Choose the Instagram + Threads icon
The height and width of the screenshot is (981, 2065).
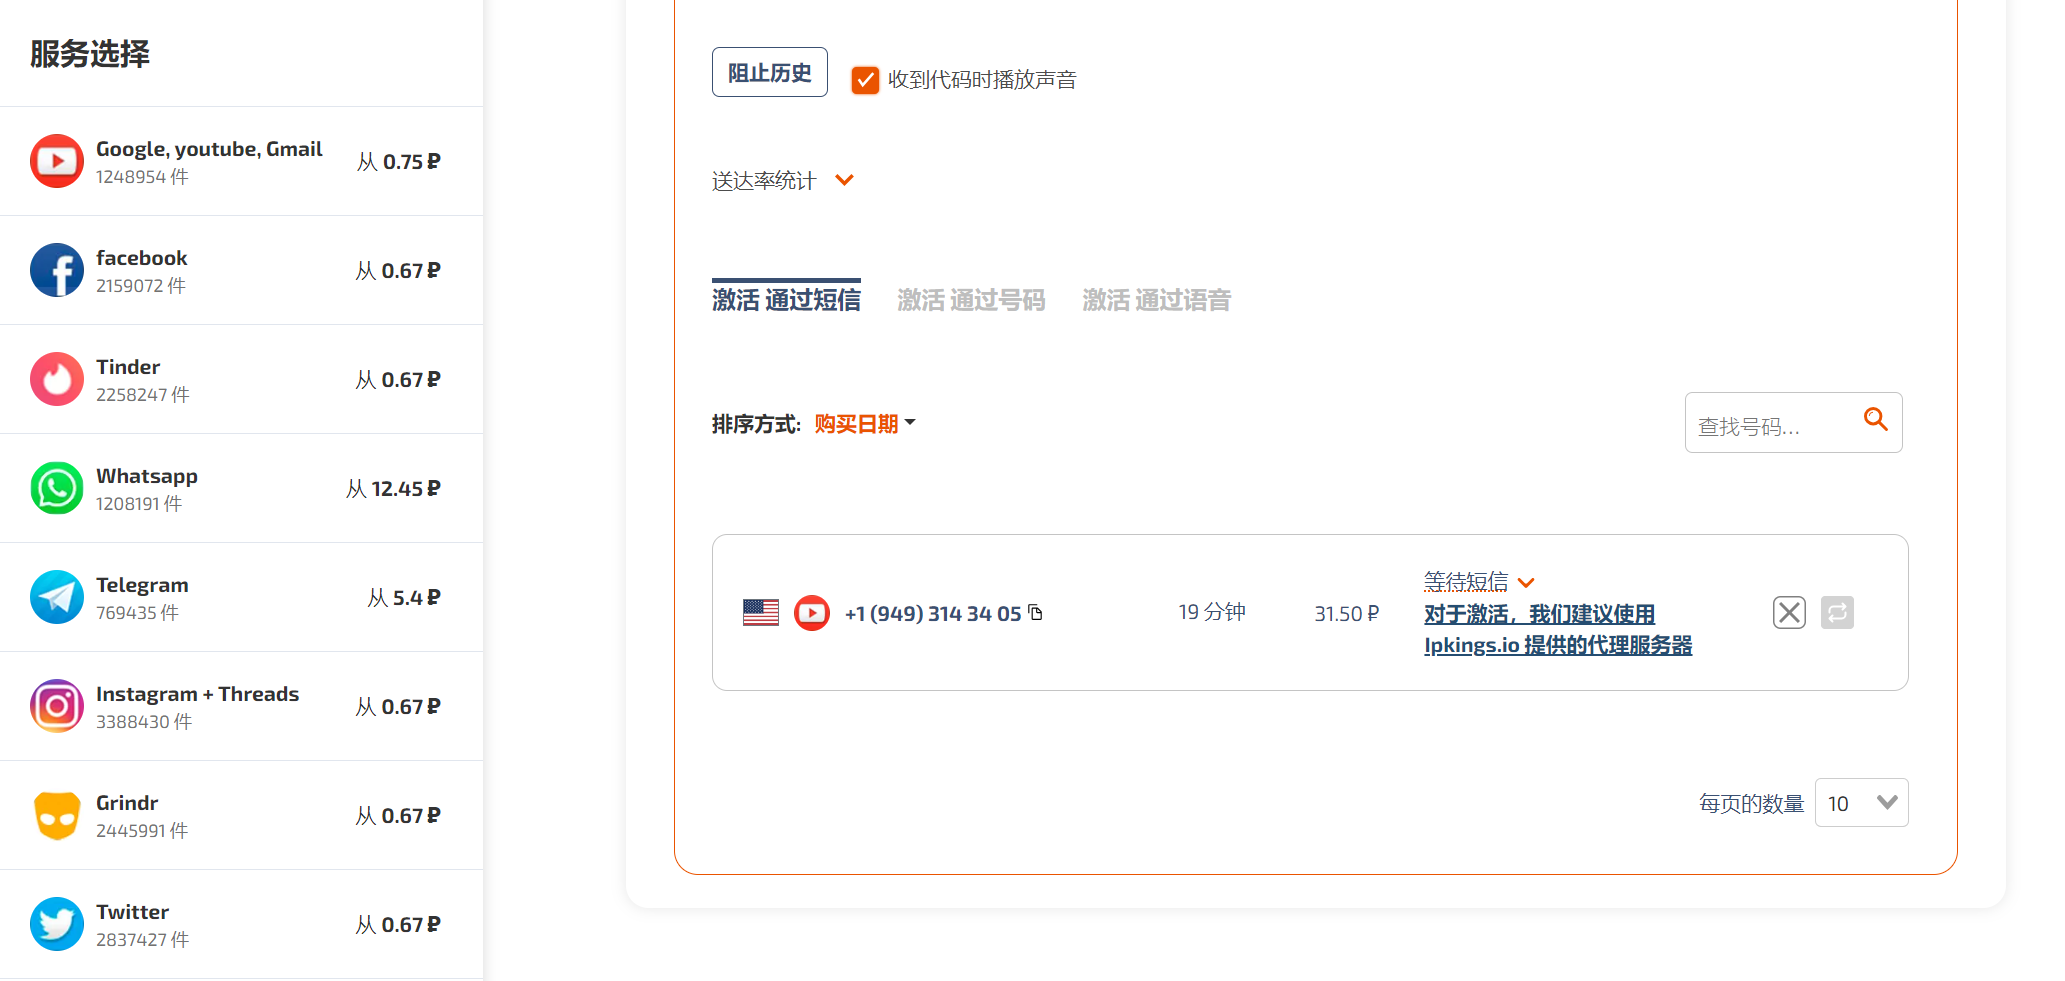[x=57, y=706]
